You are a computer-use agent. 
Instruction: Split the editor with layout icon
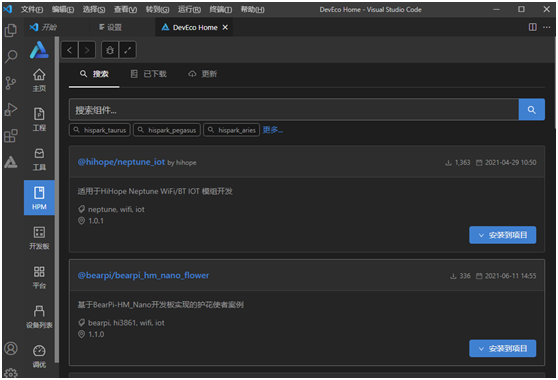532,27
